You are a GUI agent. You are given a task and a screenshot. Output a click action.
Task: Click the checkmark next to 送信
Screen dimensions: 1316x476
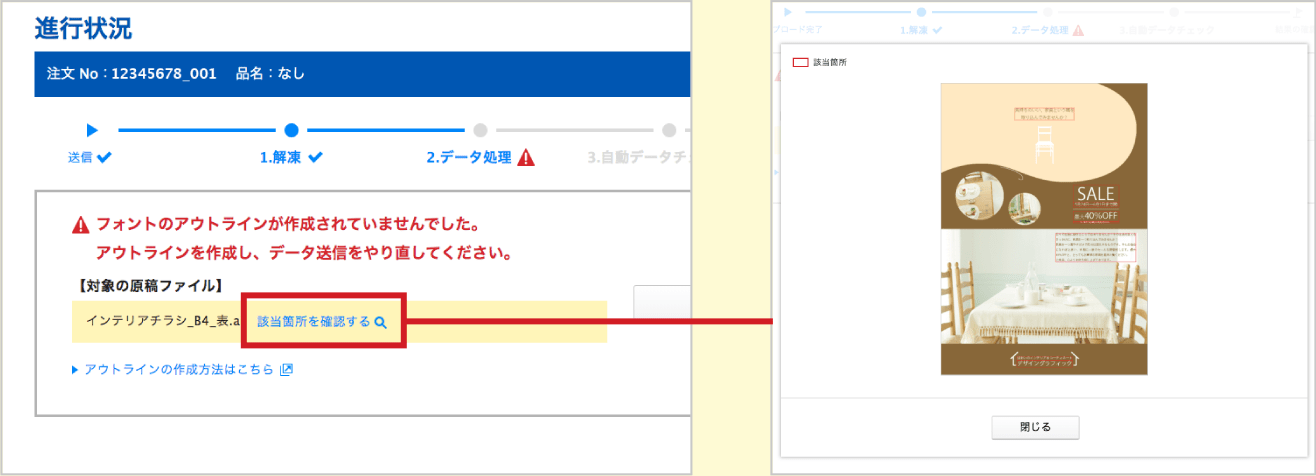105,158
